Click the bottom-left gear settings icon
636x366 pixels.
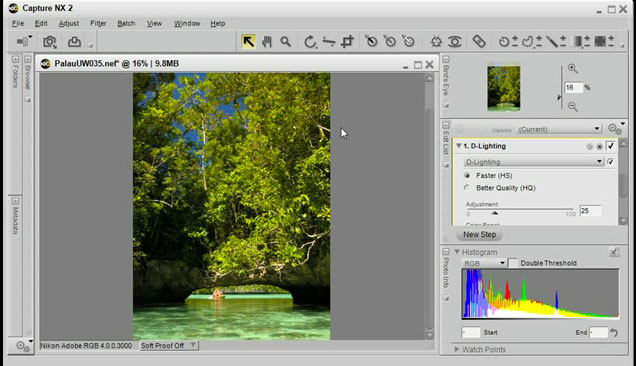[23, 346]
